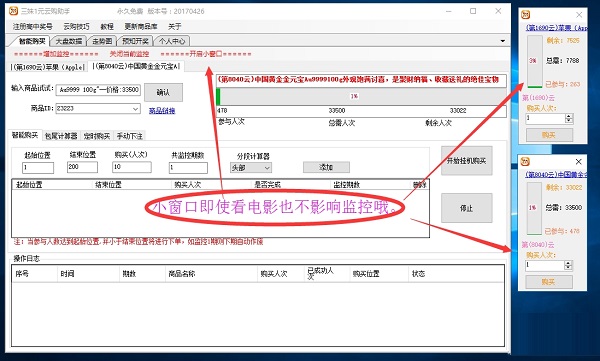This screenshot has height=361, width=600.
Task: Click the 商品名称 column header in the log
Action: pos(210,274)
